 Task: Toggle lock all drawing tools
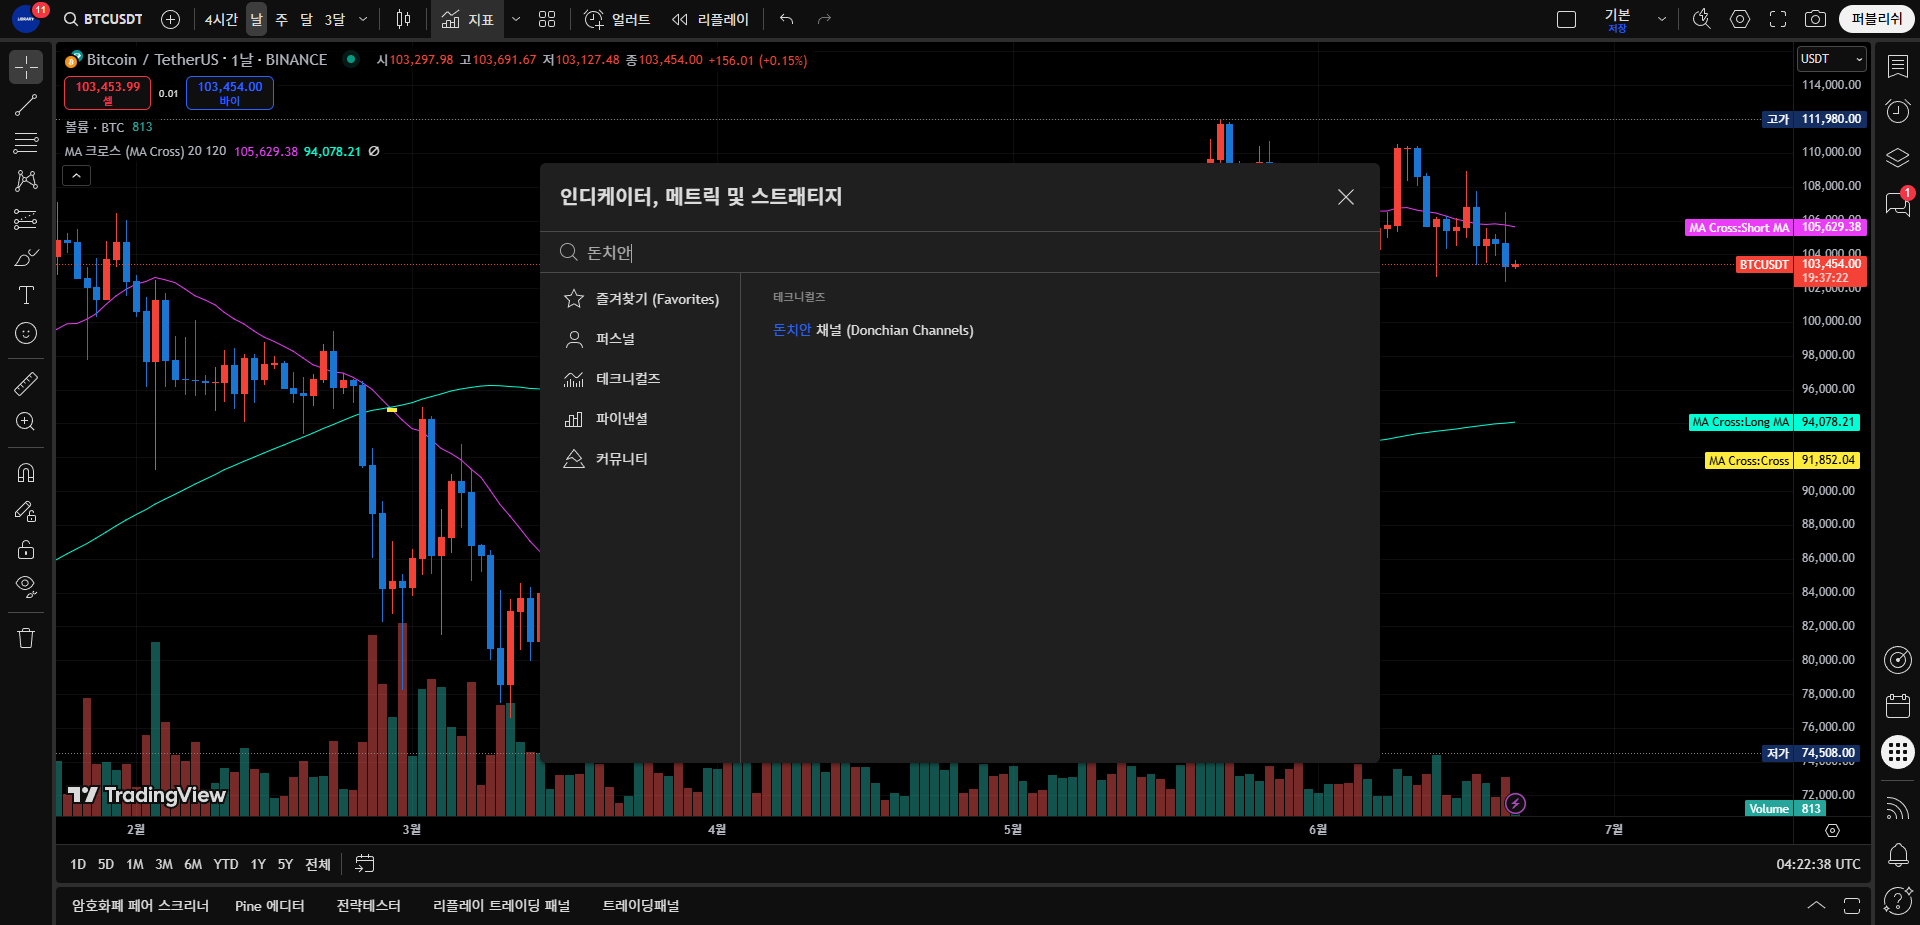click(26, 549)
